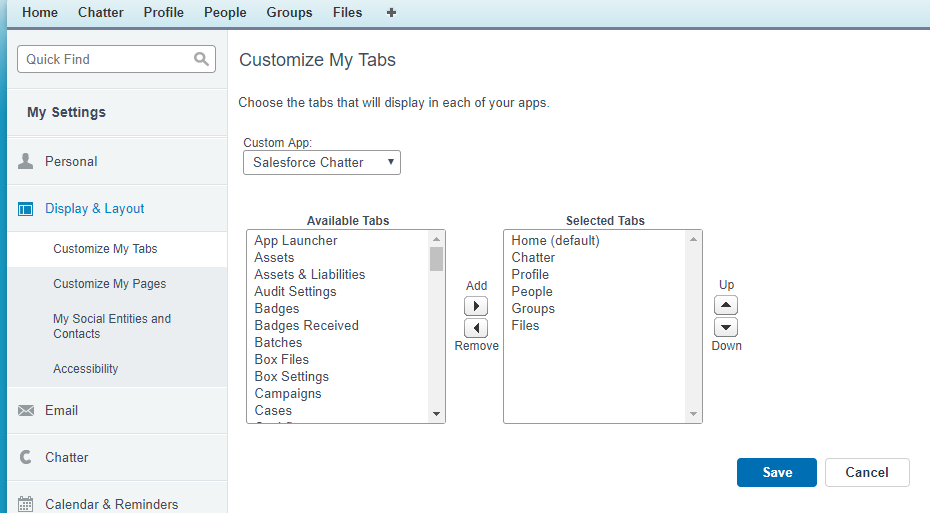
Task: Click Selected Tabs scroll up arrow
Action: 693,239
